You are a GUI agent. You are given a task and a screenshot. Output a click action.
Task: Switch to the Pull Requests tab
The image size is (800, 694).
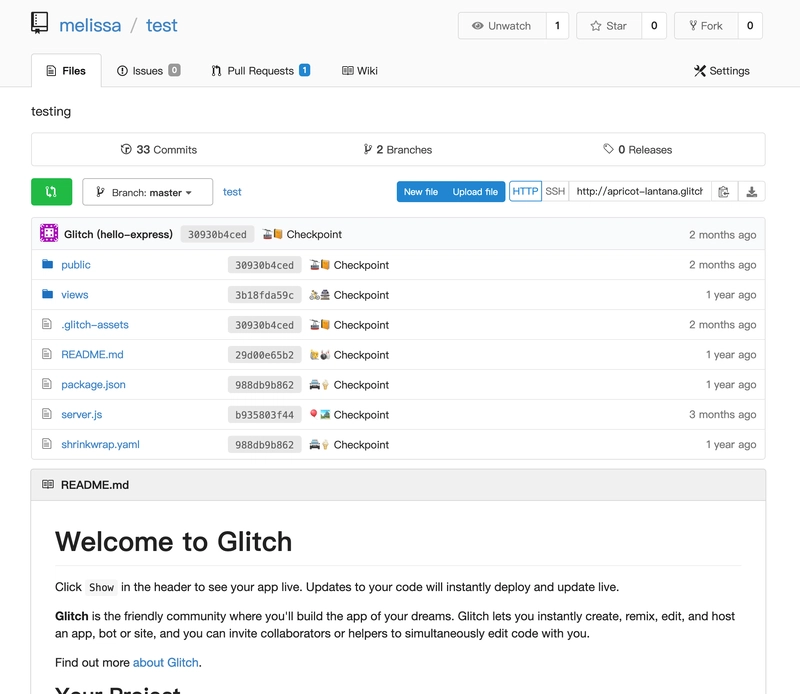[x=260, y=71]
